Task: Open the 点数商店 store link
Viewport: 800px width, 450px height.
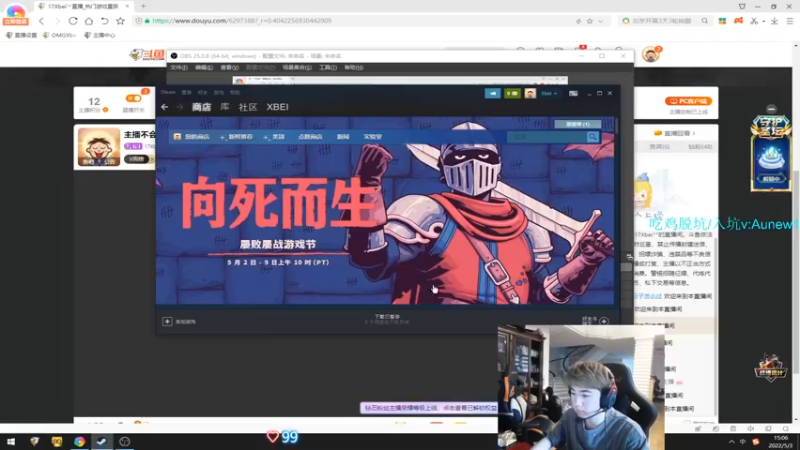Action: (x=310, y=137)
